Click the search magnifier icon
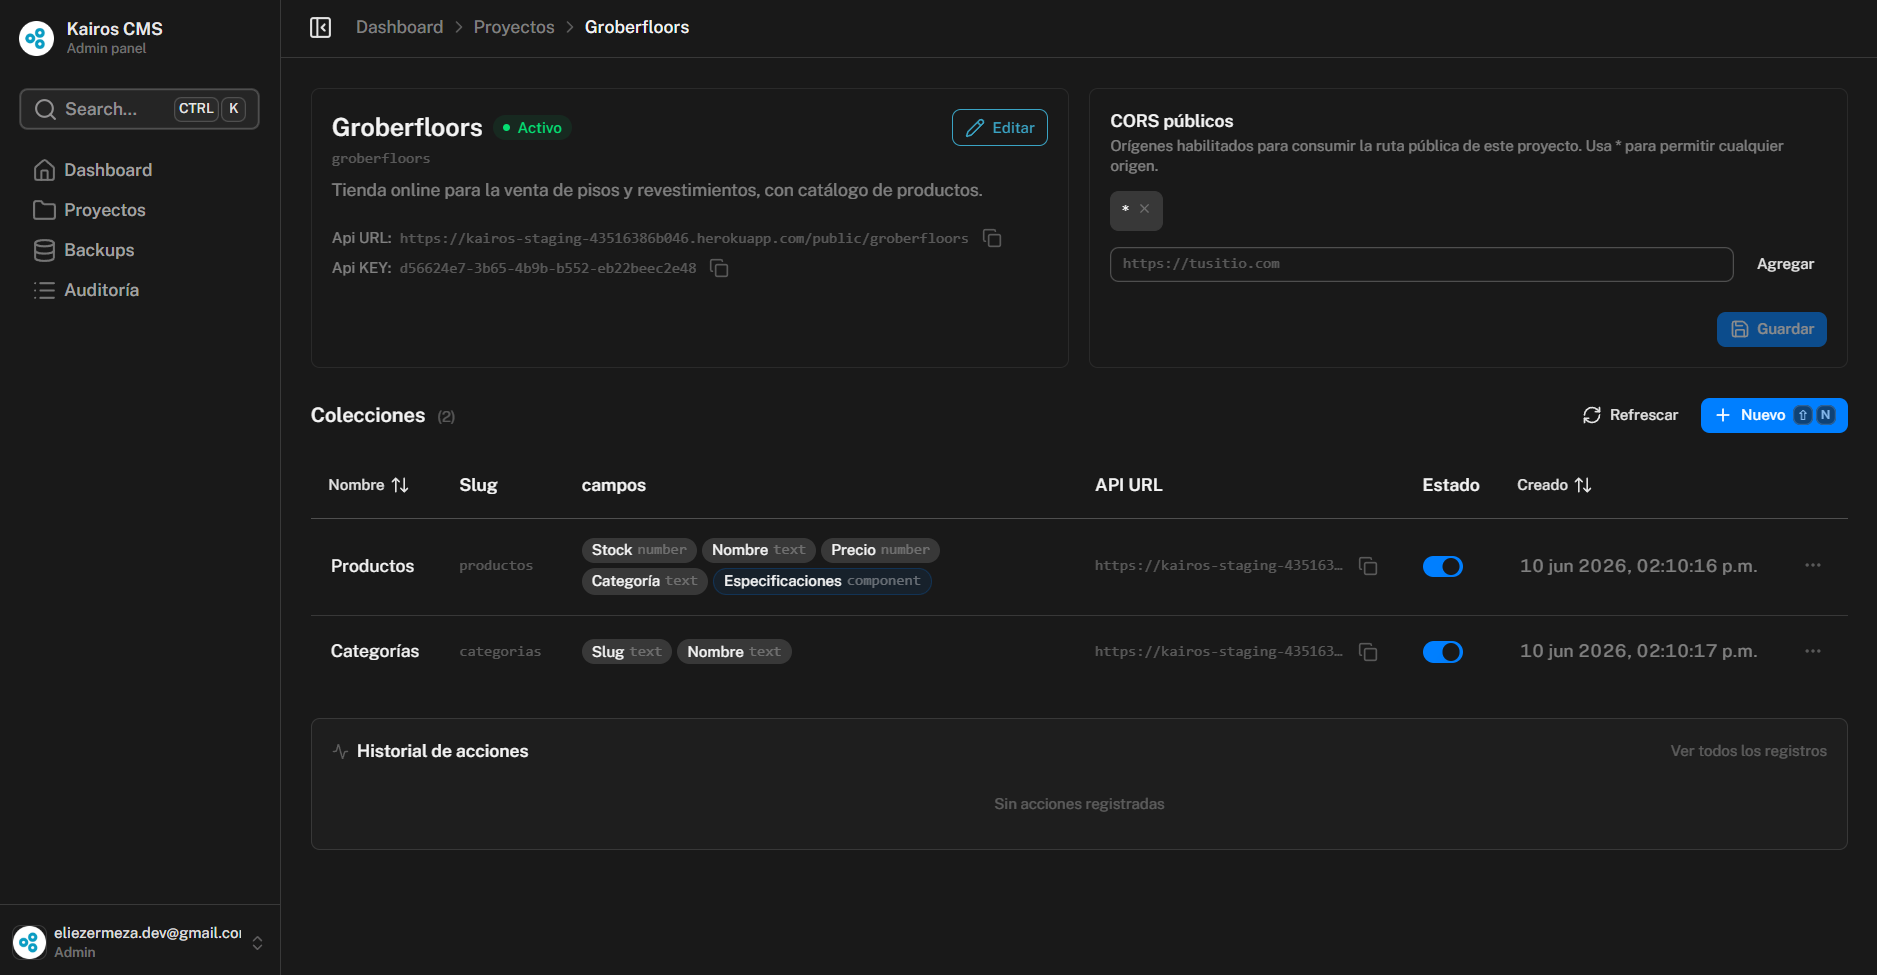Viewport: 1877px width, 975px height. pyautogui.click(x=45, y=109)
